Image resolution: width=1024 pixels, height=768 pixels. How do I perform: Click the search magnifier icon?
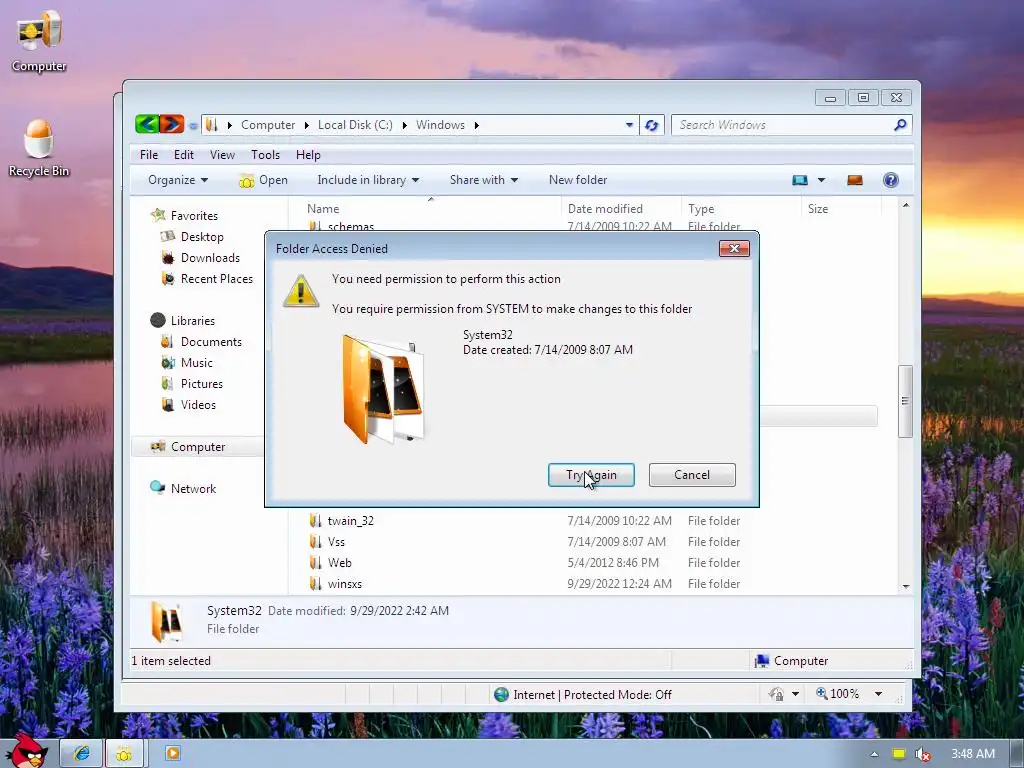pyautogui.click(x=900, y=125)
